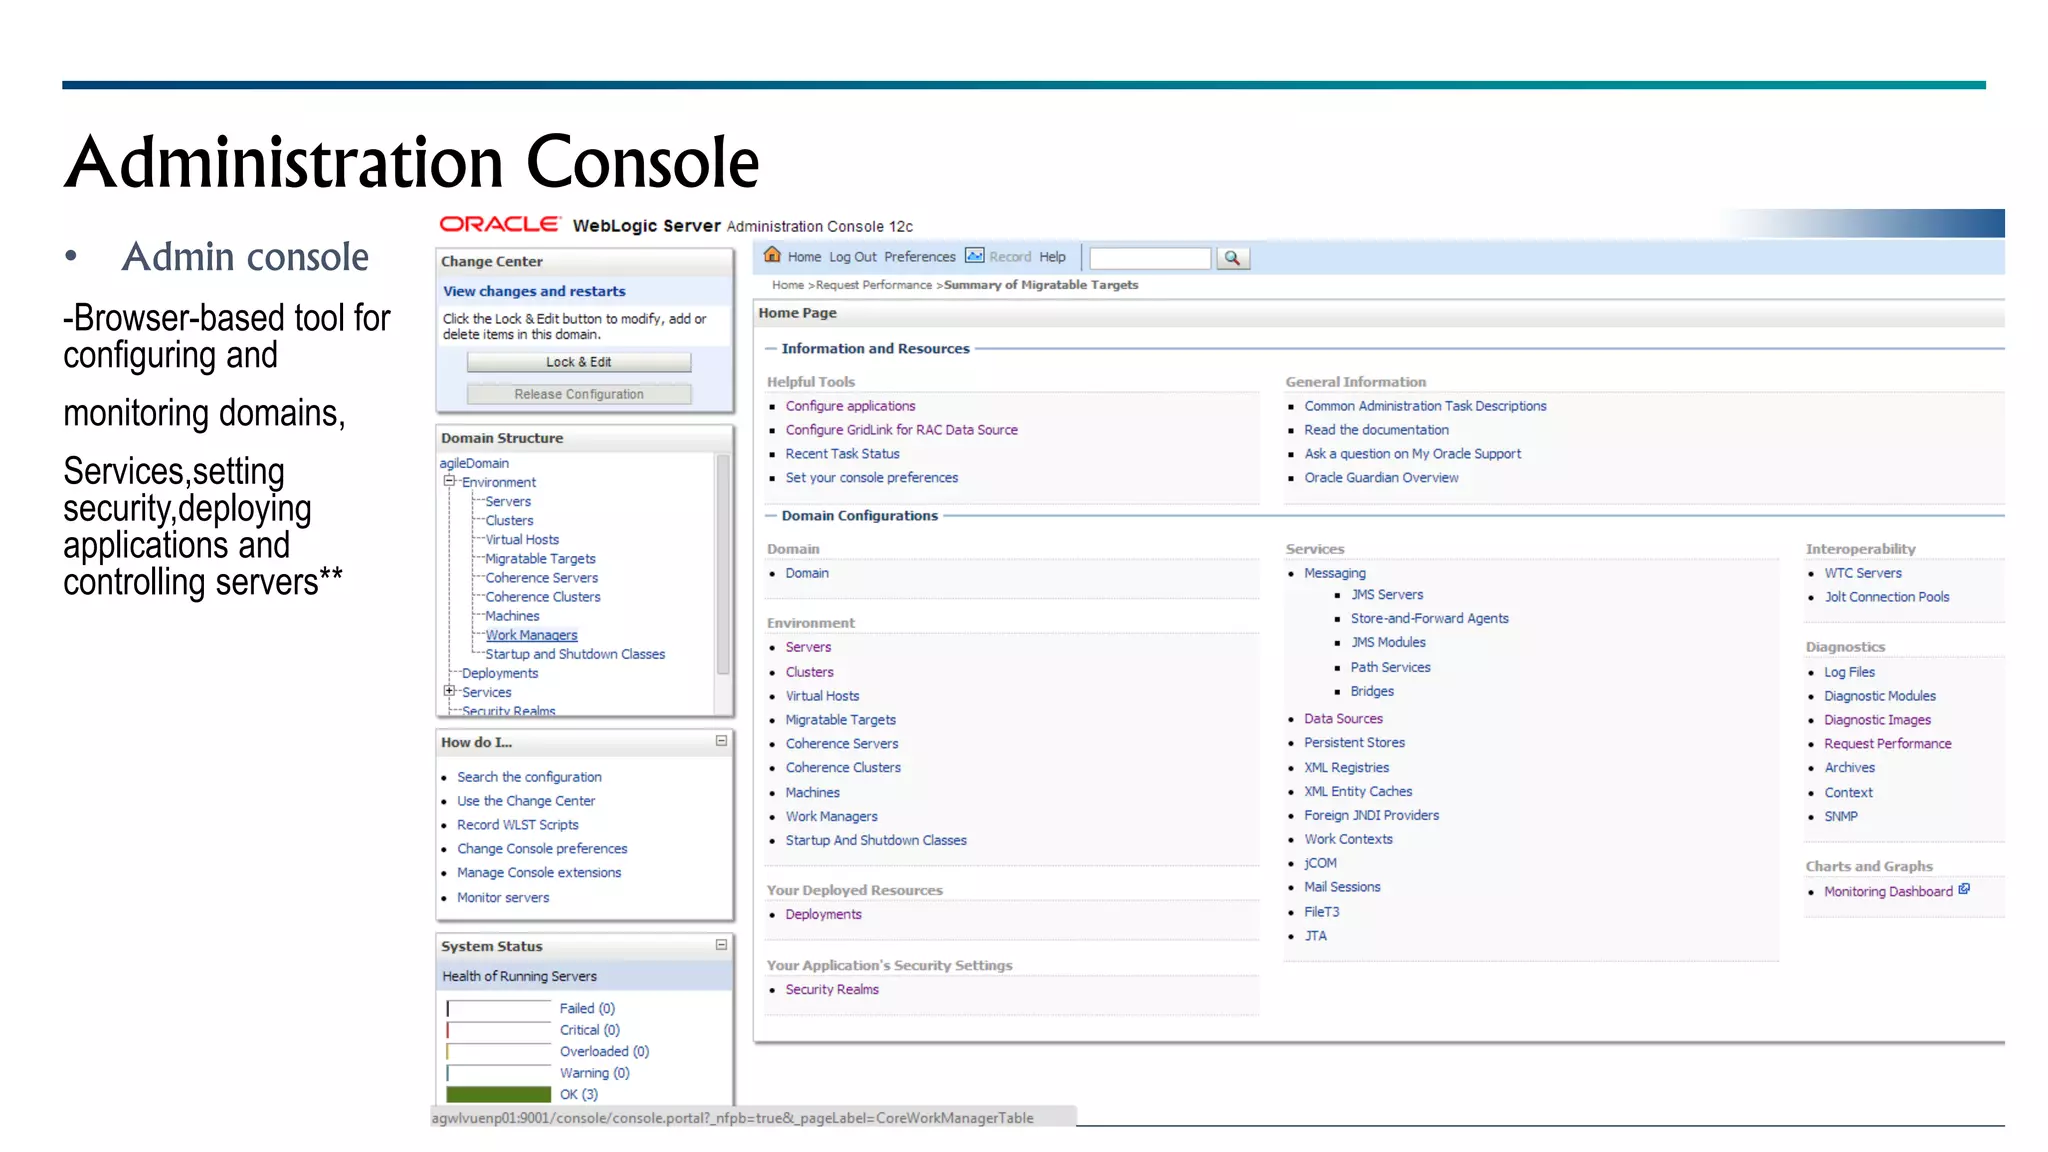Viewport: 2048px width, 1152px height.
Task: Open Mail Sessions link
Action: (x=1342, y=887)
